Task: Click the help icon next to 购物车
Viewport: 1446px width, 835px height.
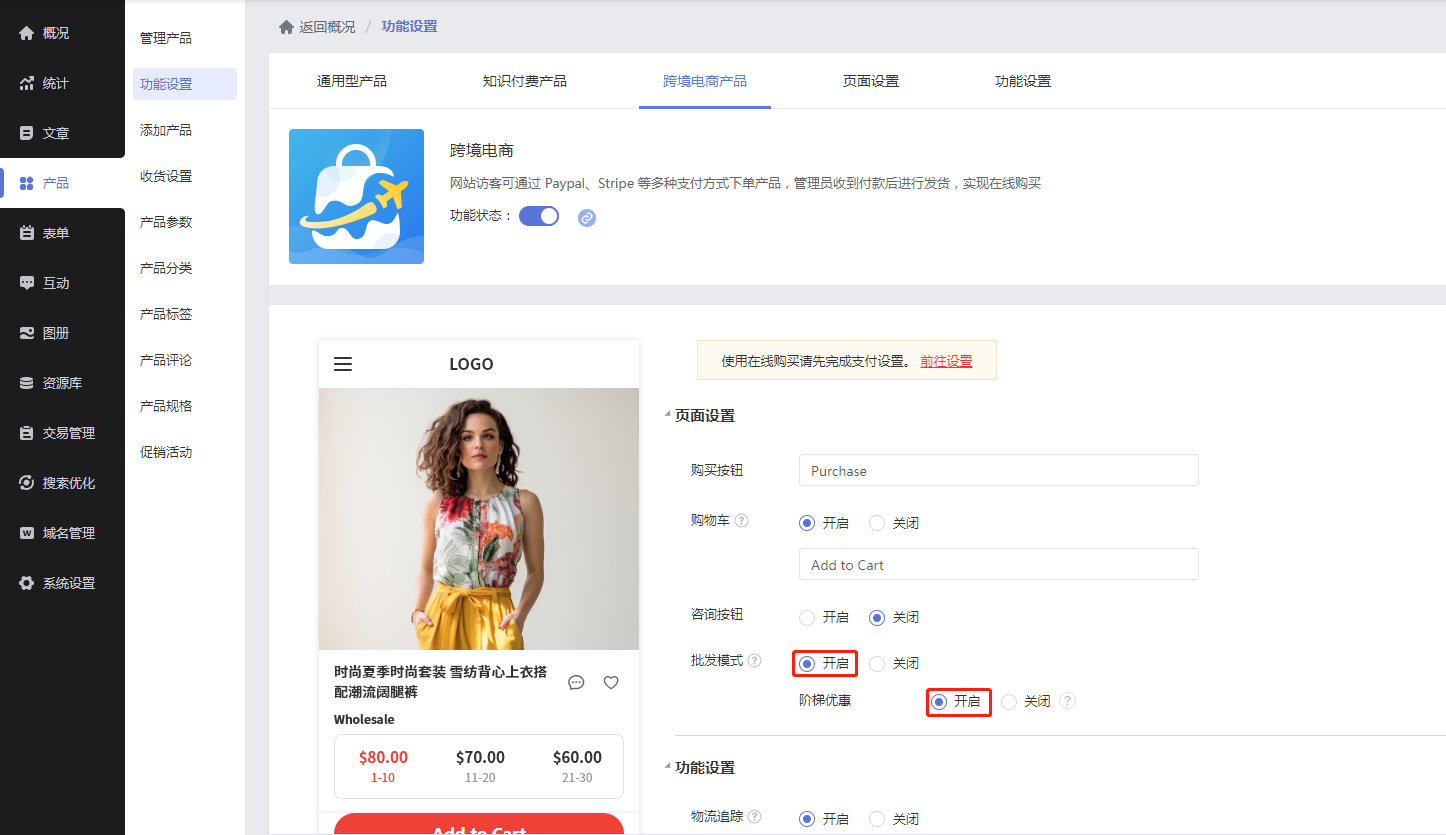Action: coord(742,520)
